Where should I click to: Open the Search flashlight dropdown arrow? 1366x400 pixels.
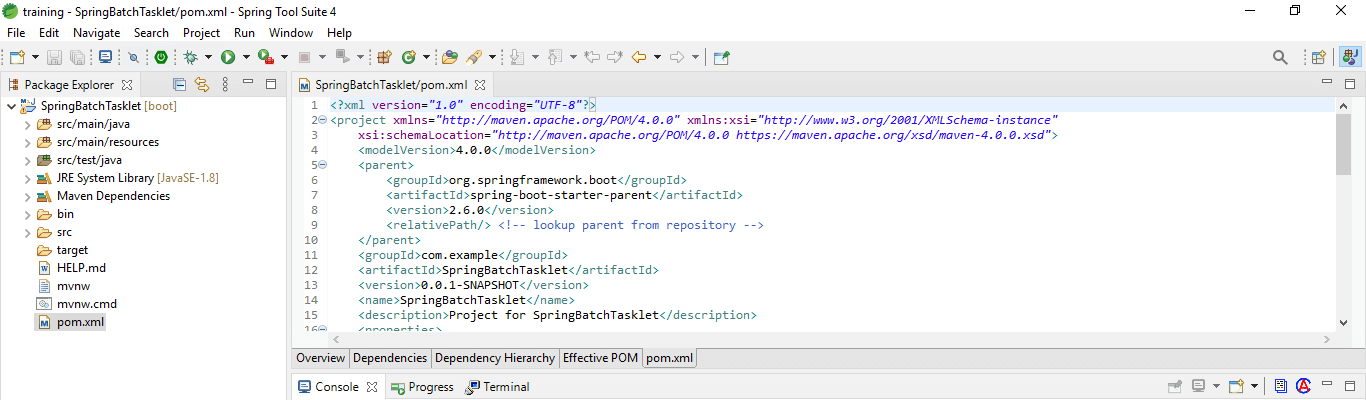coord(493,58)
